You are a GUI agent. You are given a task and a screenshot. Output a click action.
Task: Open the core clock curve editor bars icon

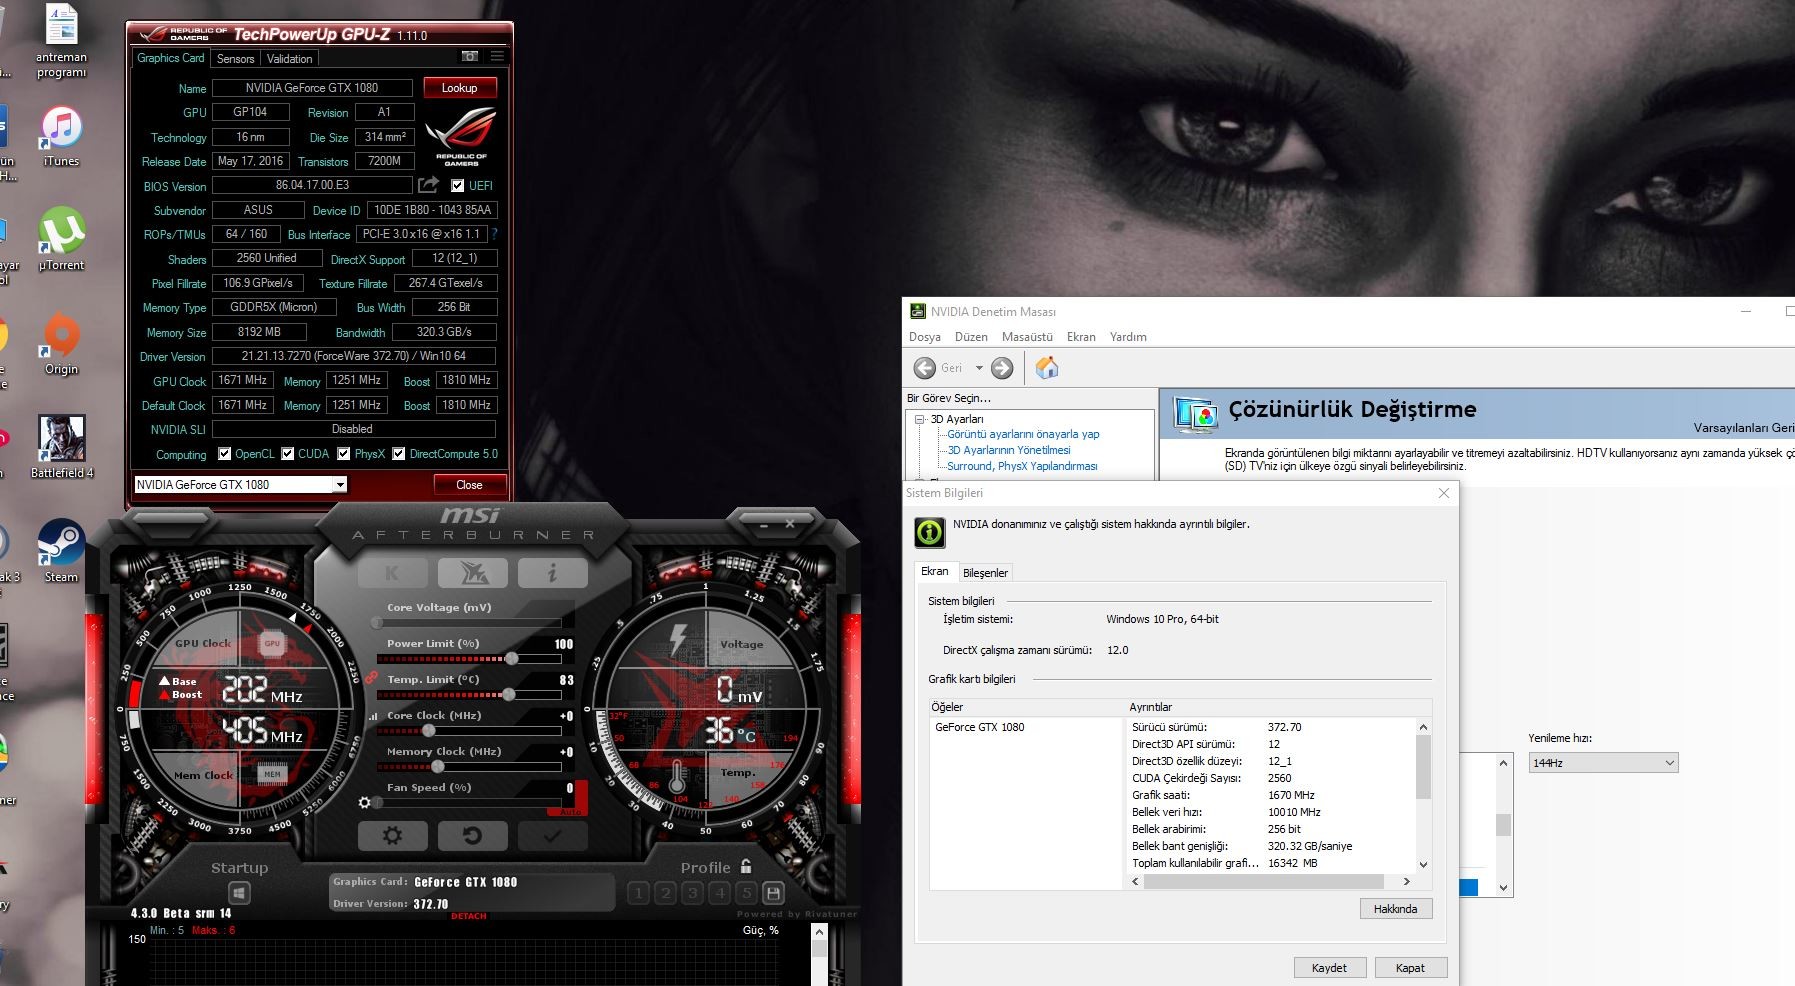click(x=375, y=716)
